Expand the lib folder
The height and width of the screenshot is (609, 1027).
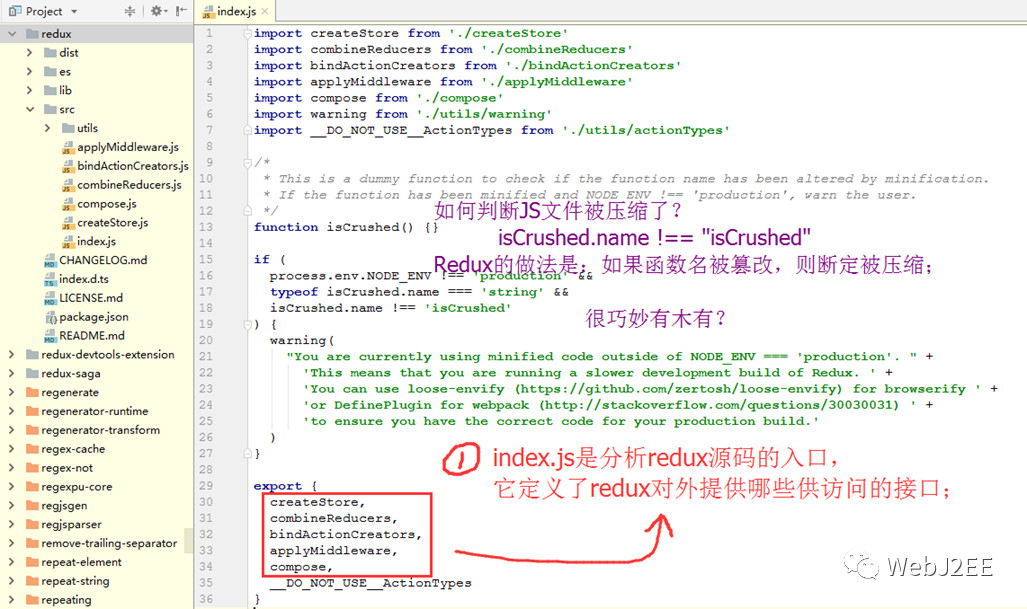[x=29, y=90]
